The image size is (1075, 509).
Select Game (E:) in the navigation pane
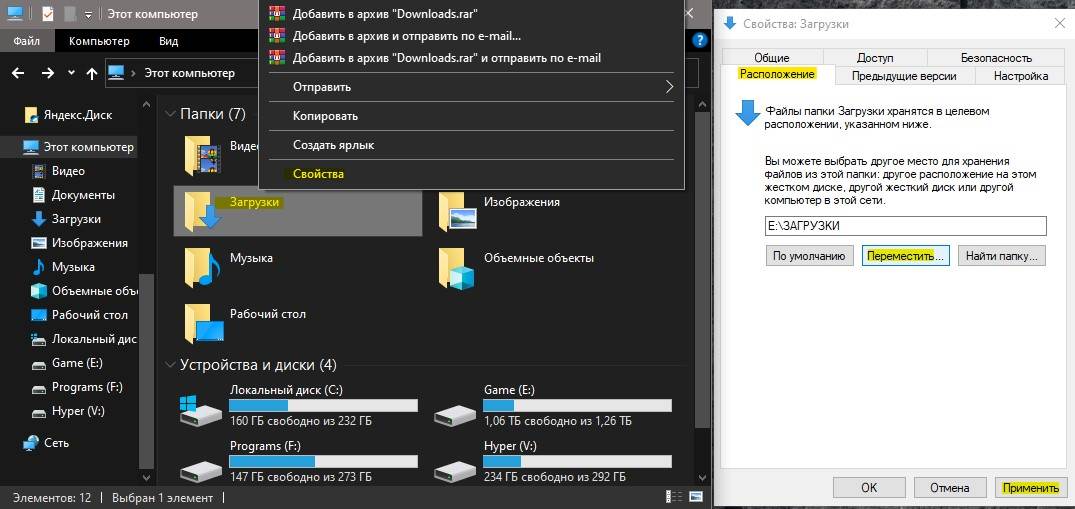pyautogui.click(x=67, y=363)
